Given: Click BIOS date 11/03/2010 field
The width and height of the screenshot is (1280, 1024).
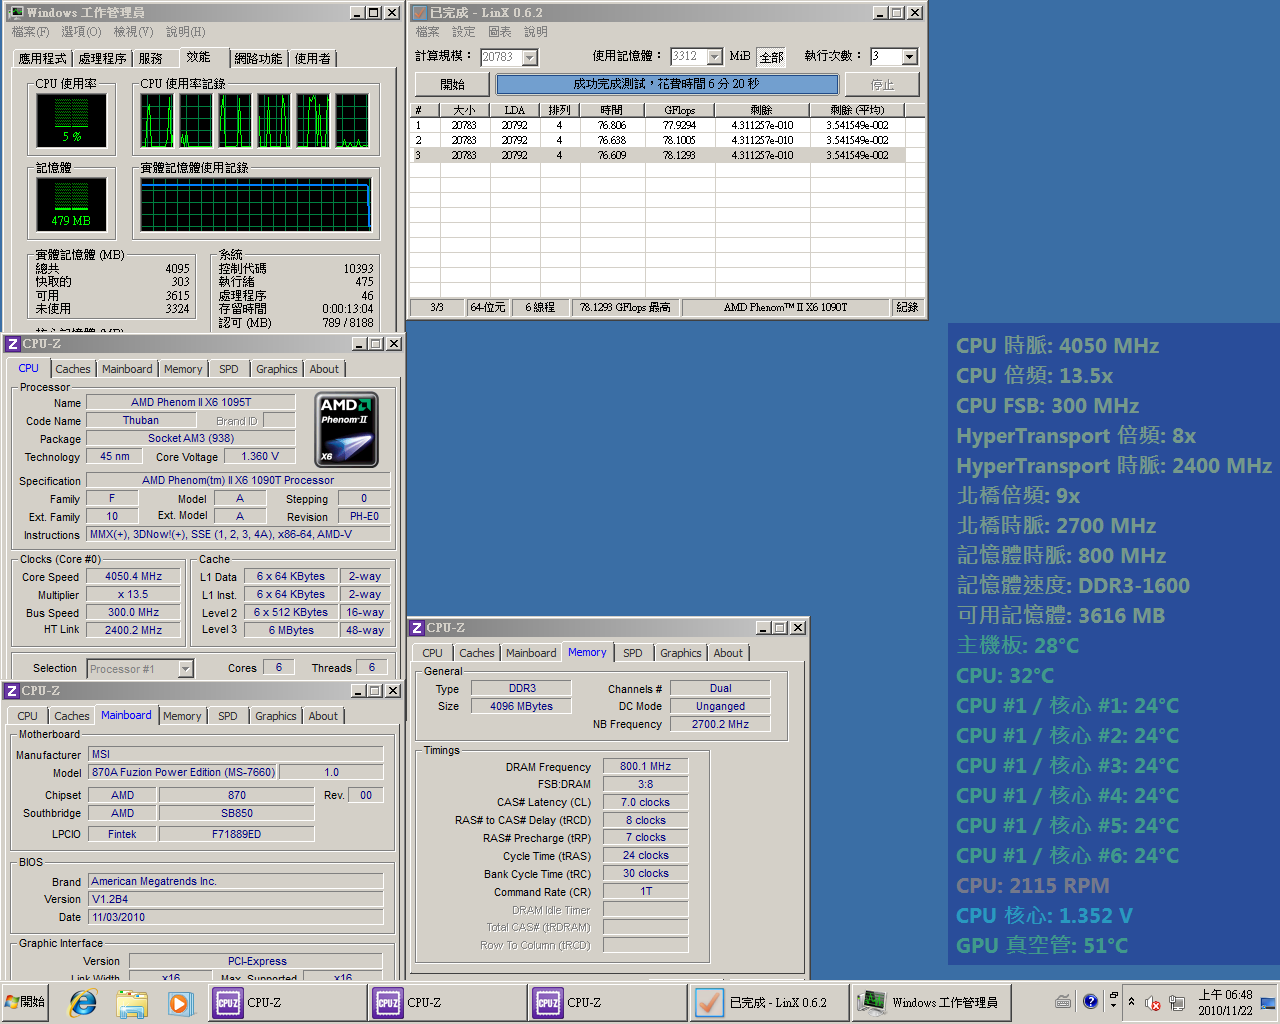Looking at the screenshot, I should click(236, 917).
